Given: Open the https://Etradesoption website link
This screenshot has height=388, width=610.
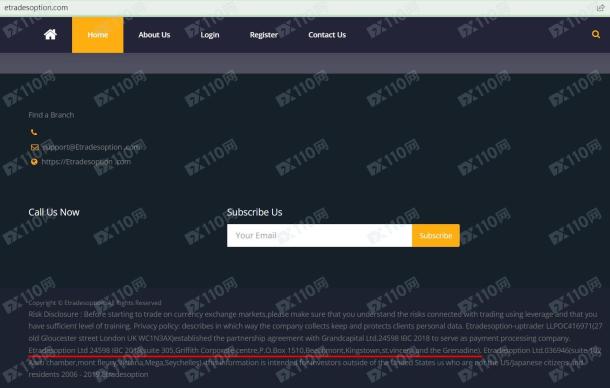Looking at the screenshot, I should tap(86, 162).
